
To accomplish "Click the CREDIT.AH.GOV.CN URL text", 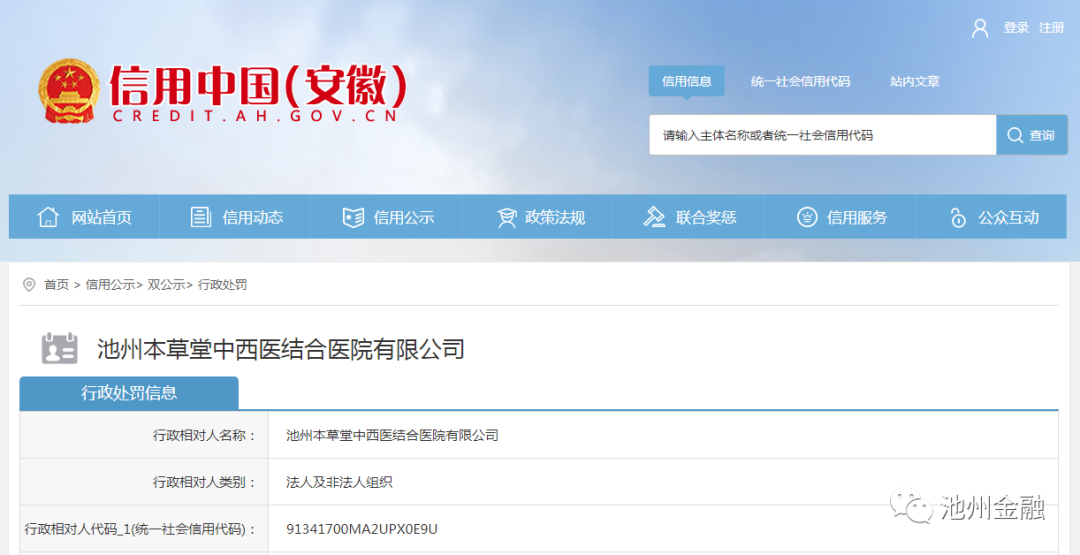I will point(255,116).
